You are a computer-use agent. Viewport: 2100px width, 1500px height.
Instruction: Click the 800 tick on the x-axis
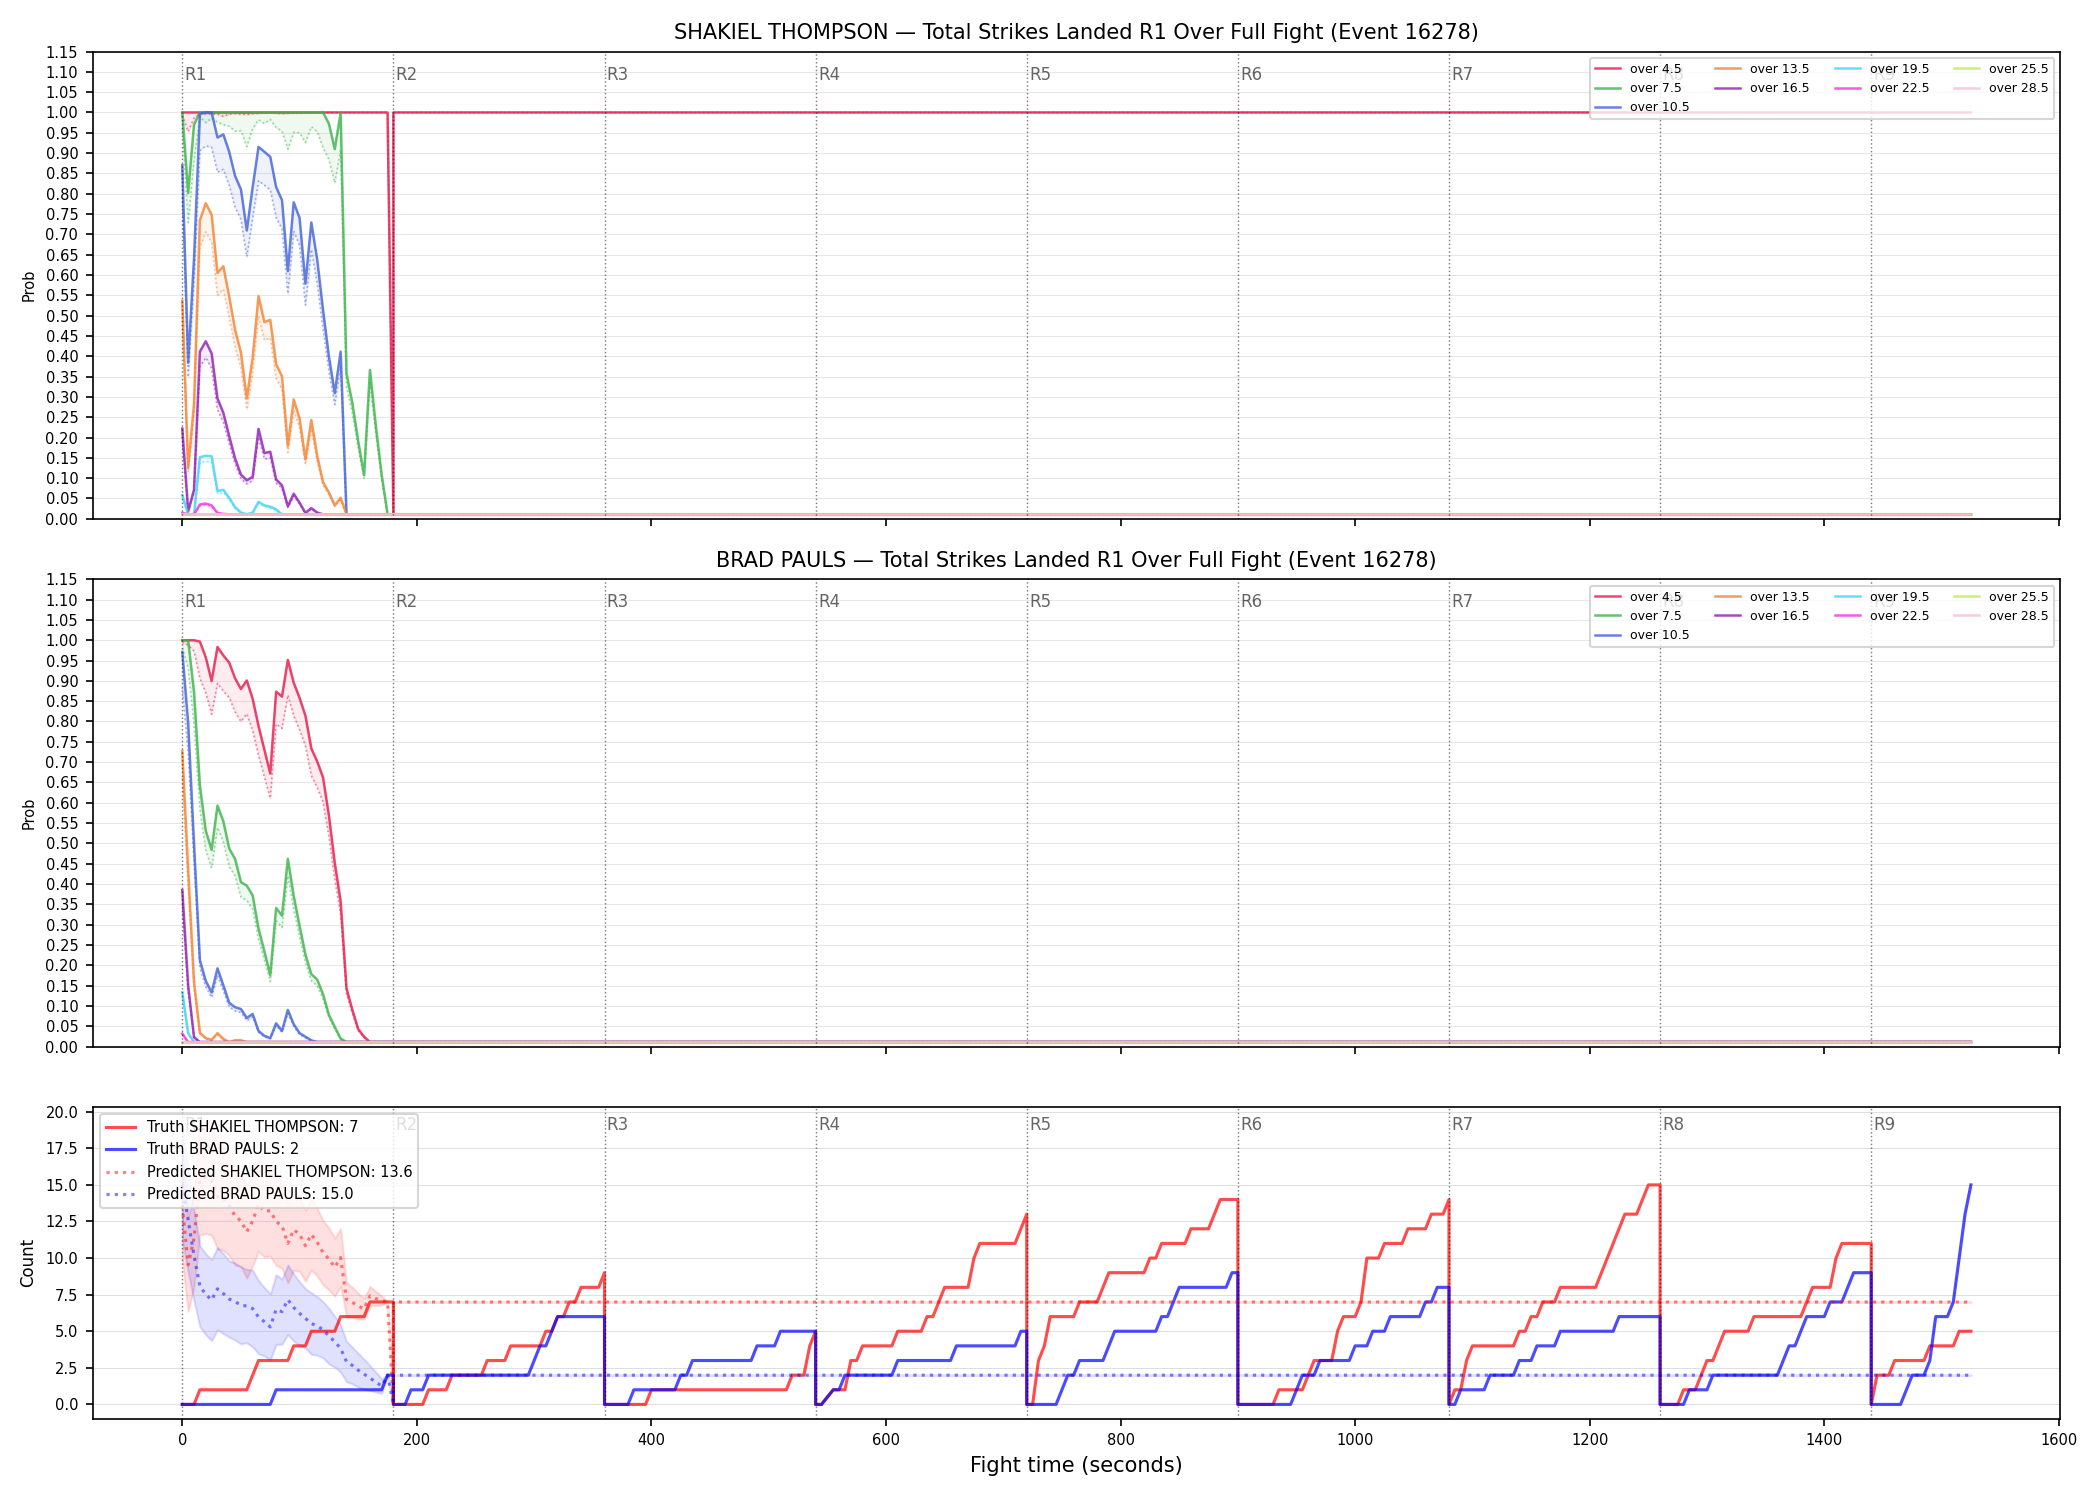click(1121, 1440)
